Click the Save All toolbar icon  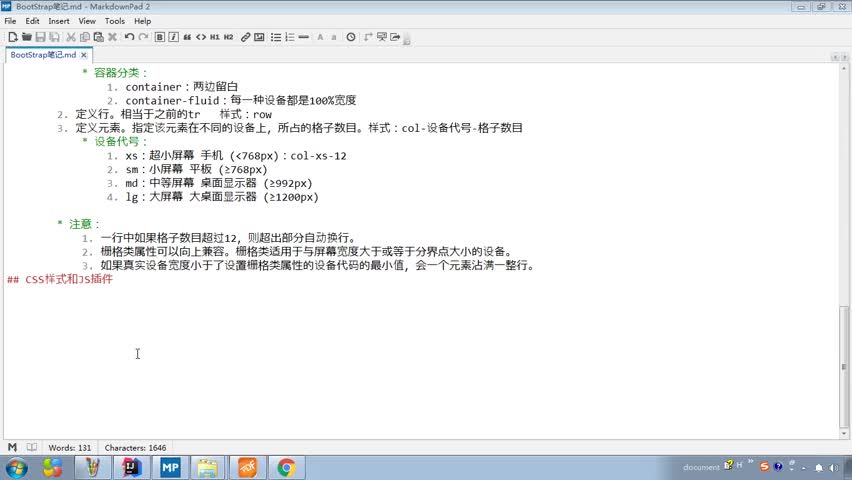(x=54, y=37)
